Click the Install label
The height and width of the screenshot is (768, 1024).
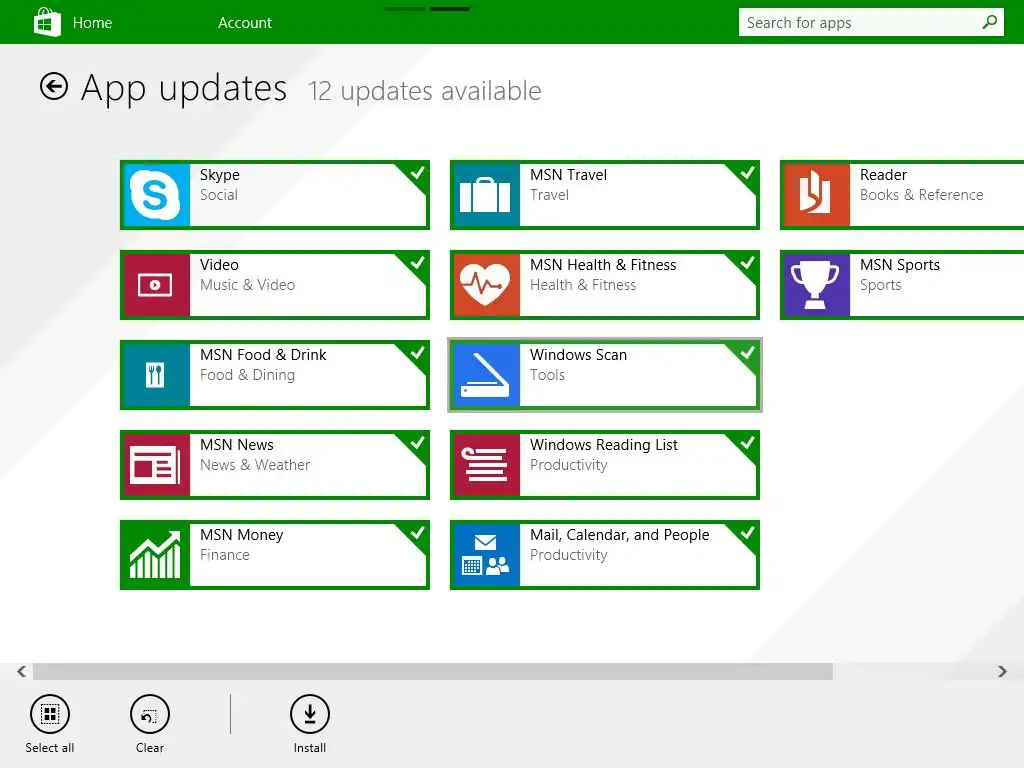tap(310, 748)
